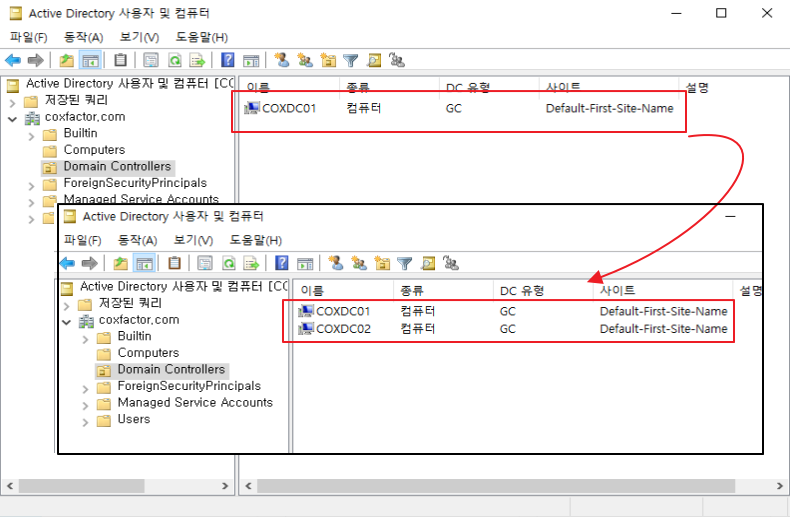Refresh the view from the main window toolbar
The image size is (790, 517).
(174, 61)
